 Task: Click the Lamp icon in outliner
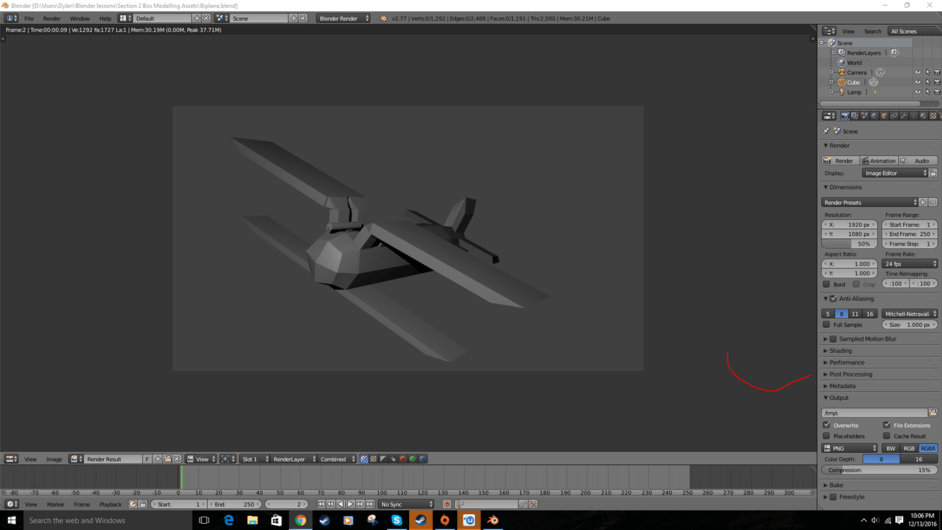(842, 92)
